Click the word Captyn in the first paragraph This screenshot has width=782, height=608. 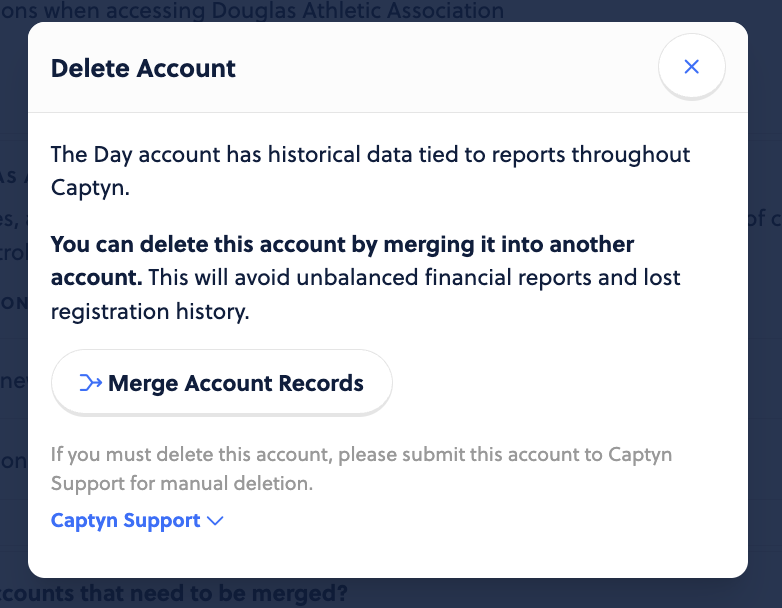[x=90, y=188]
